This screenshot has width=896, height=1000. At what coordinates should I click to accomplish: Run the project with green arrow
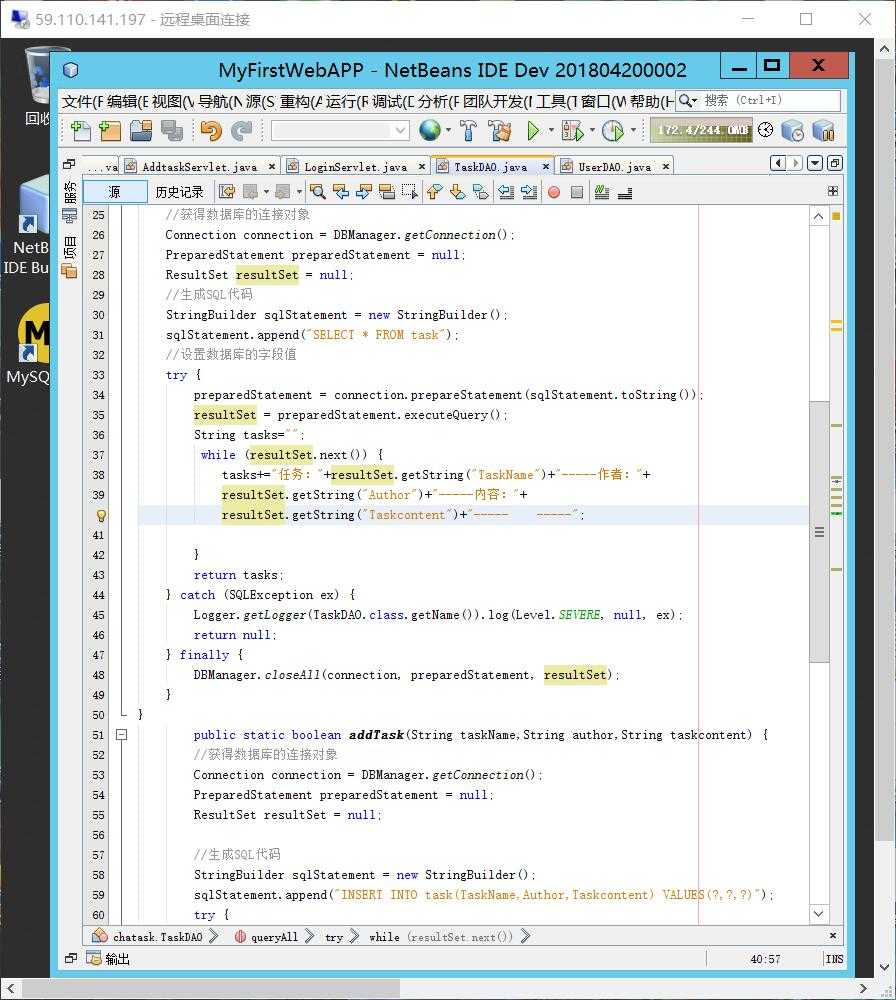533,131
